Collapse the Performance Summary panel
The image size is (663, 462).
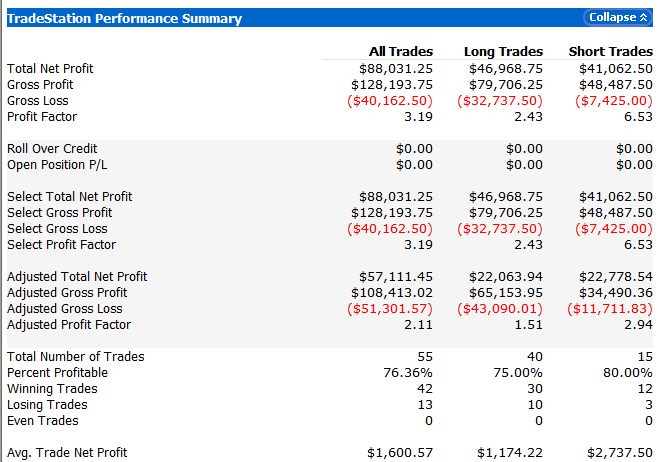tap(616, 17)
